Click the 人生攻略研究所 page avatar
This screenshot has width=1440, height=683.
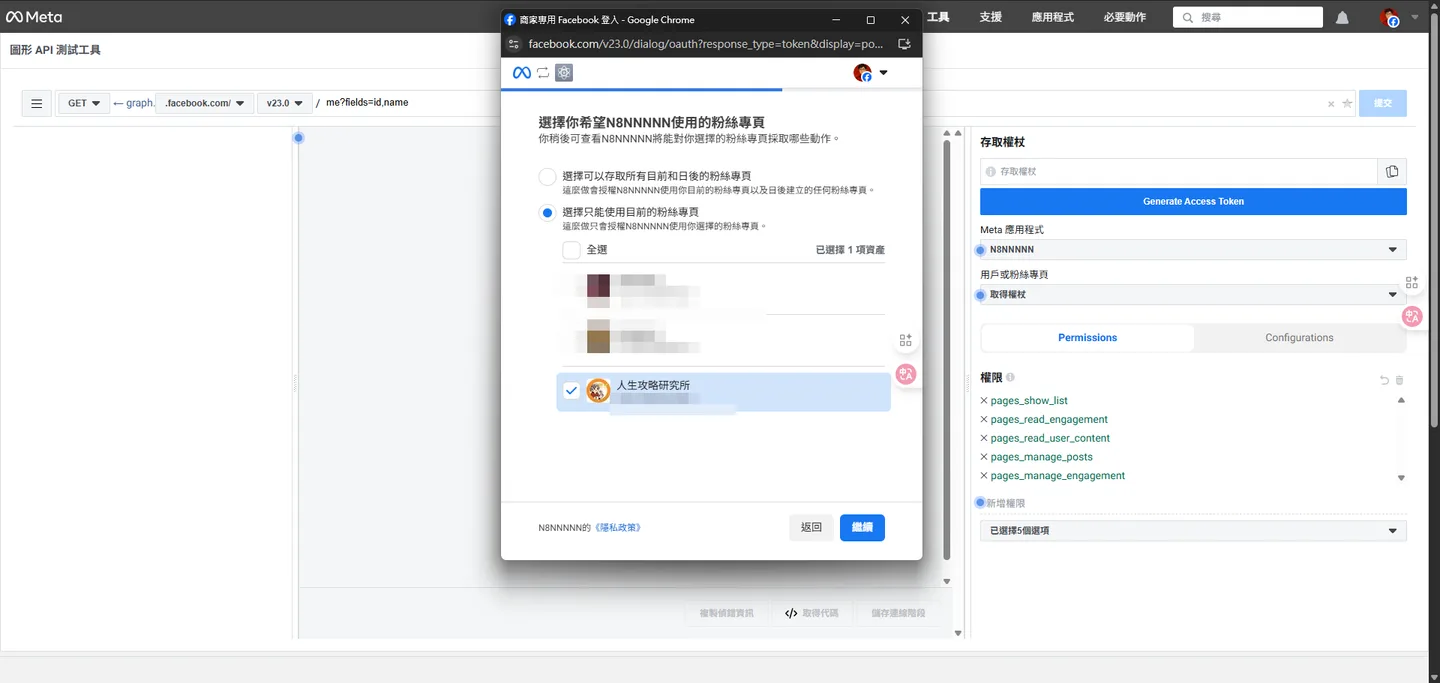[x=598, y=391]
